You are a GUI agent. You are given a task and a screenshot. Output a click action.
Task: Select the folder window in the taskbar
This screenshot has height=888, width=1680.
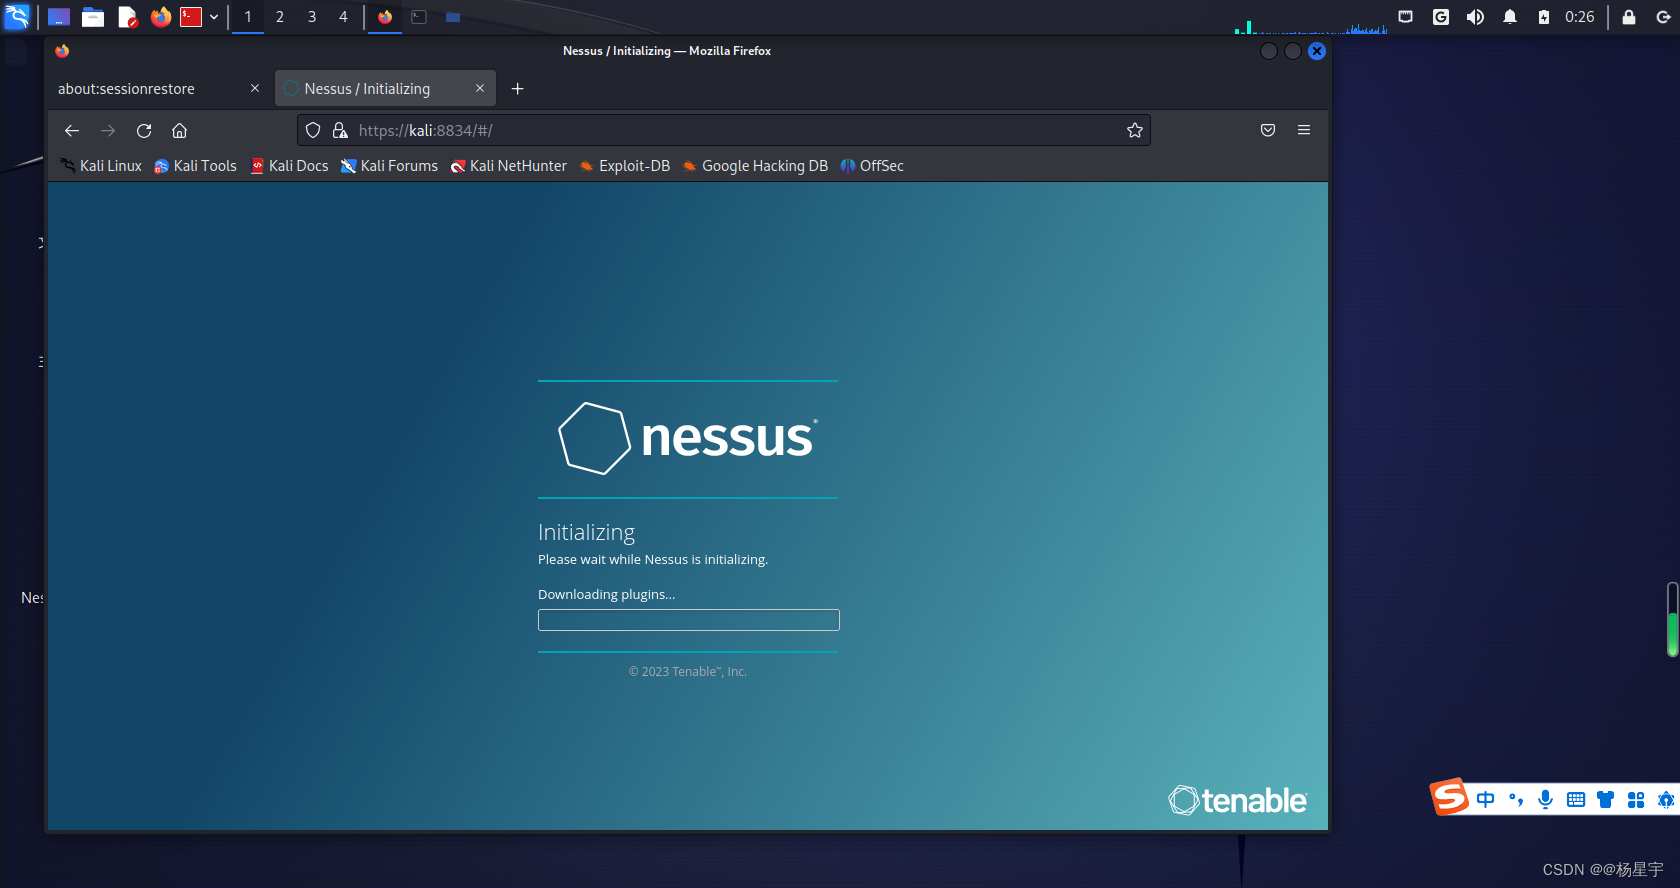click(453, 17)
